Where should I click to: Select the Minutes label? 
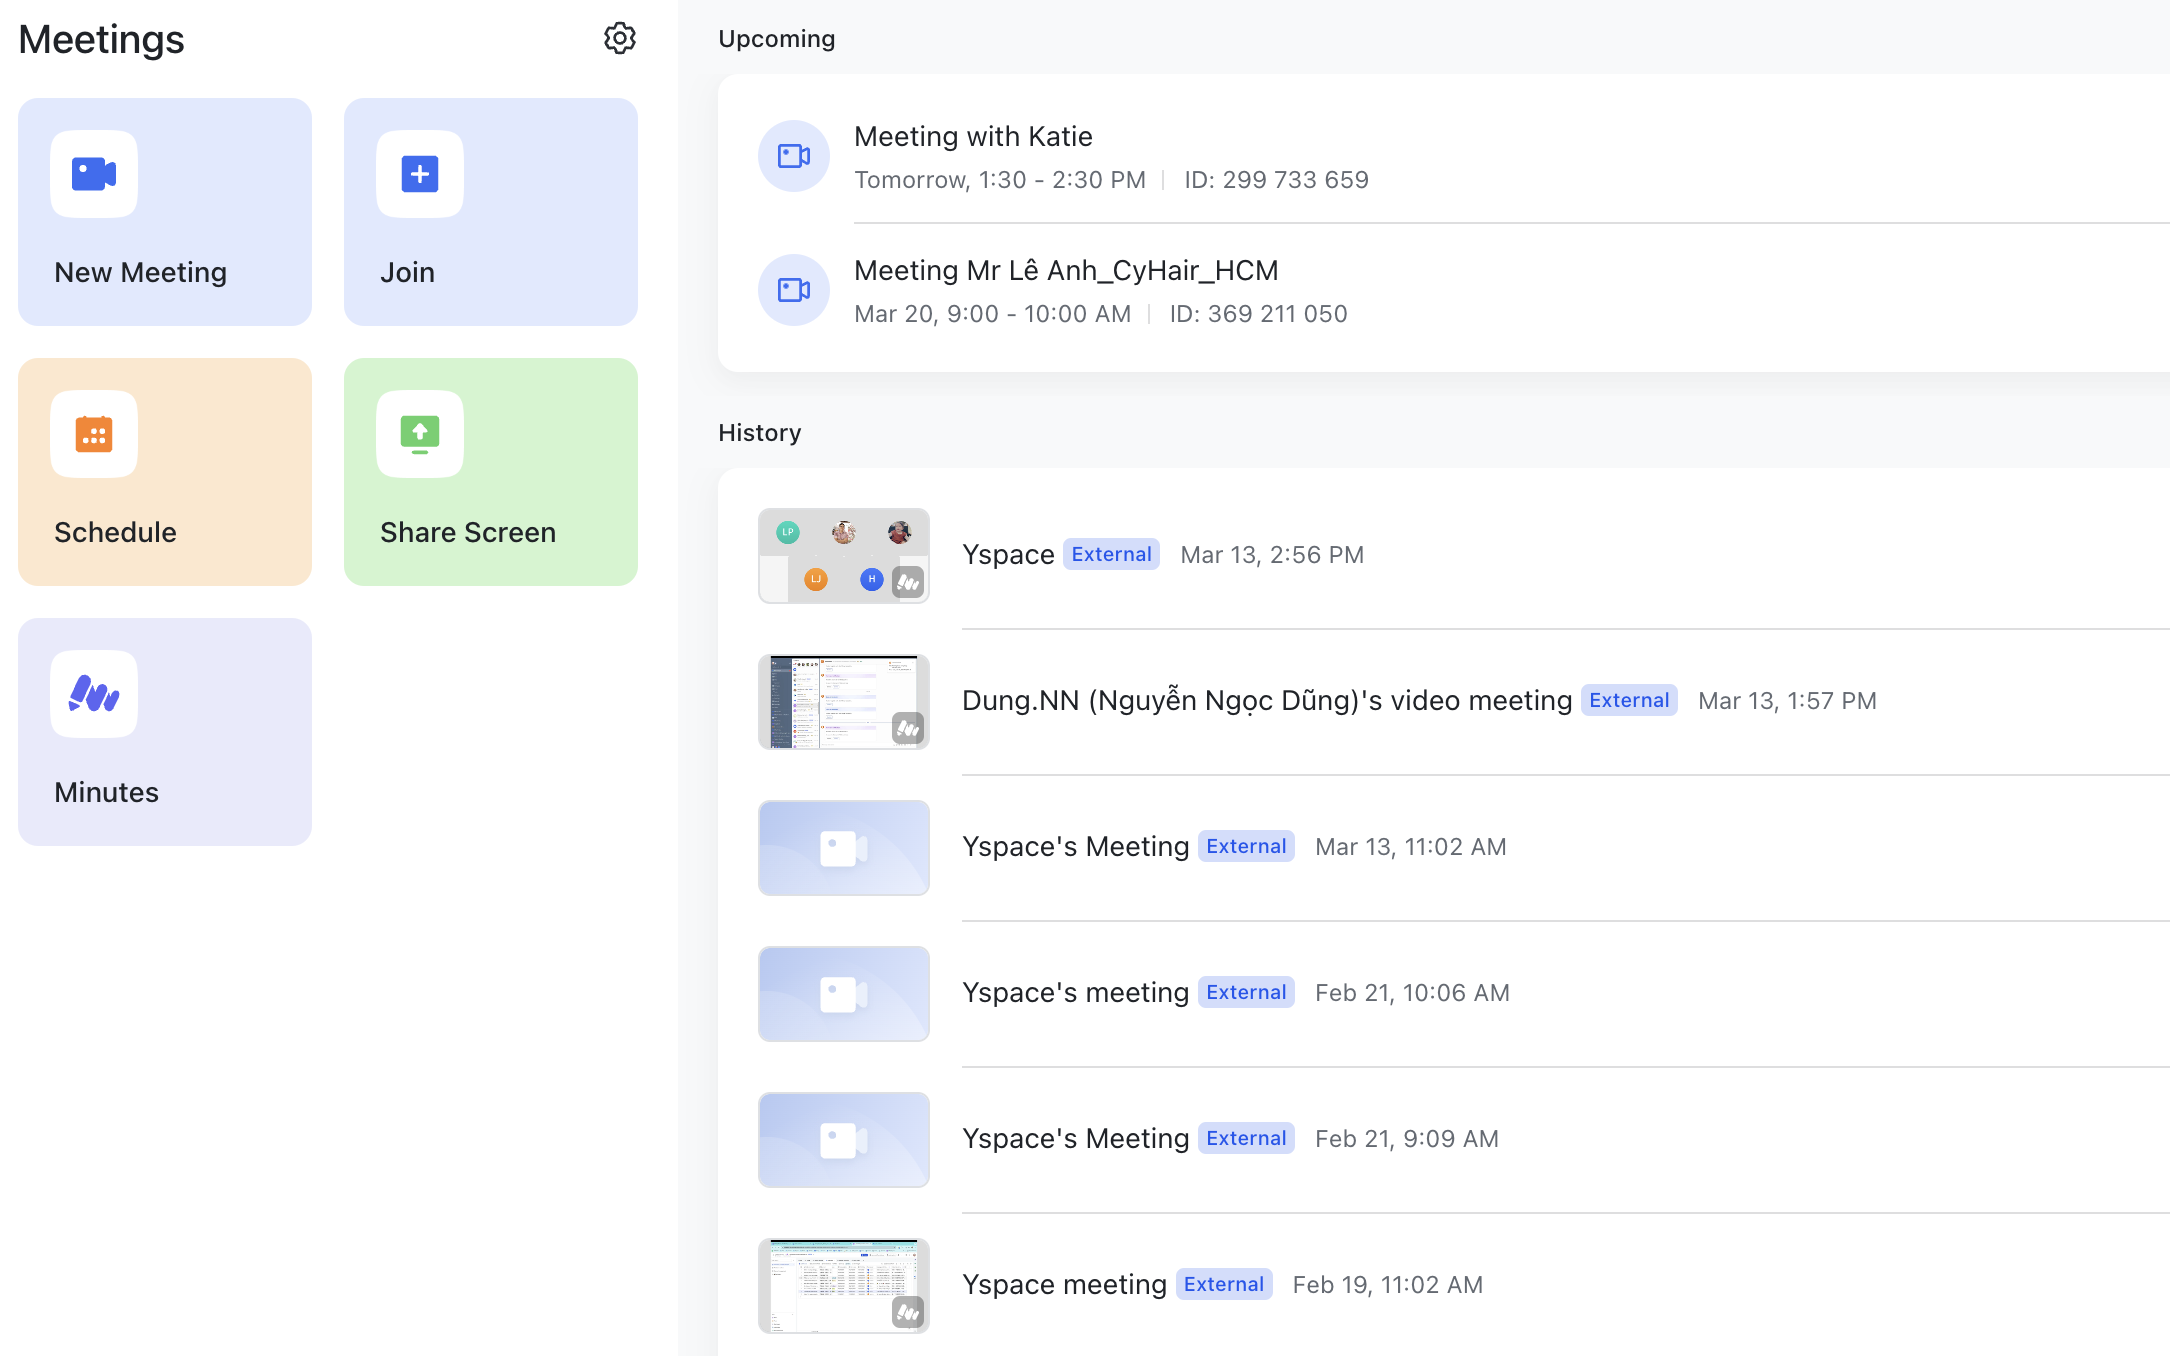[106, 792]
